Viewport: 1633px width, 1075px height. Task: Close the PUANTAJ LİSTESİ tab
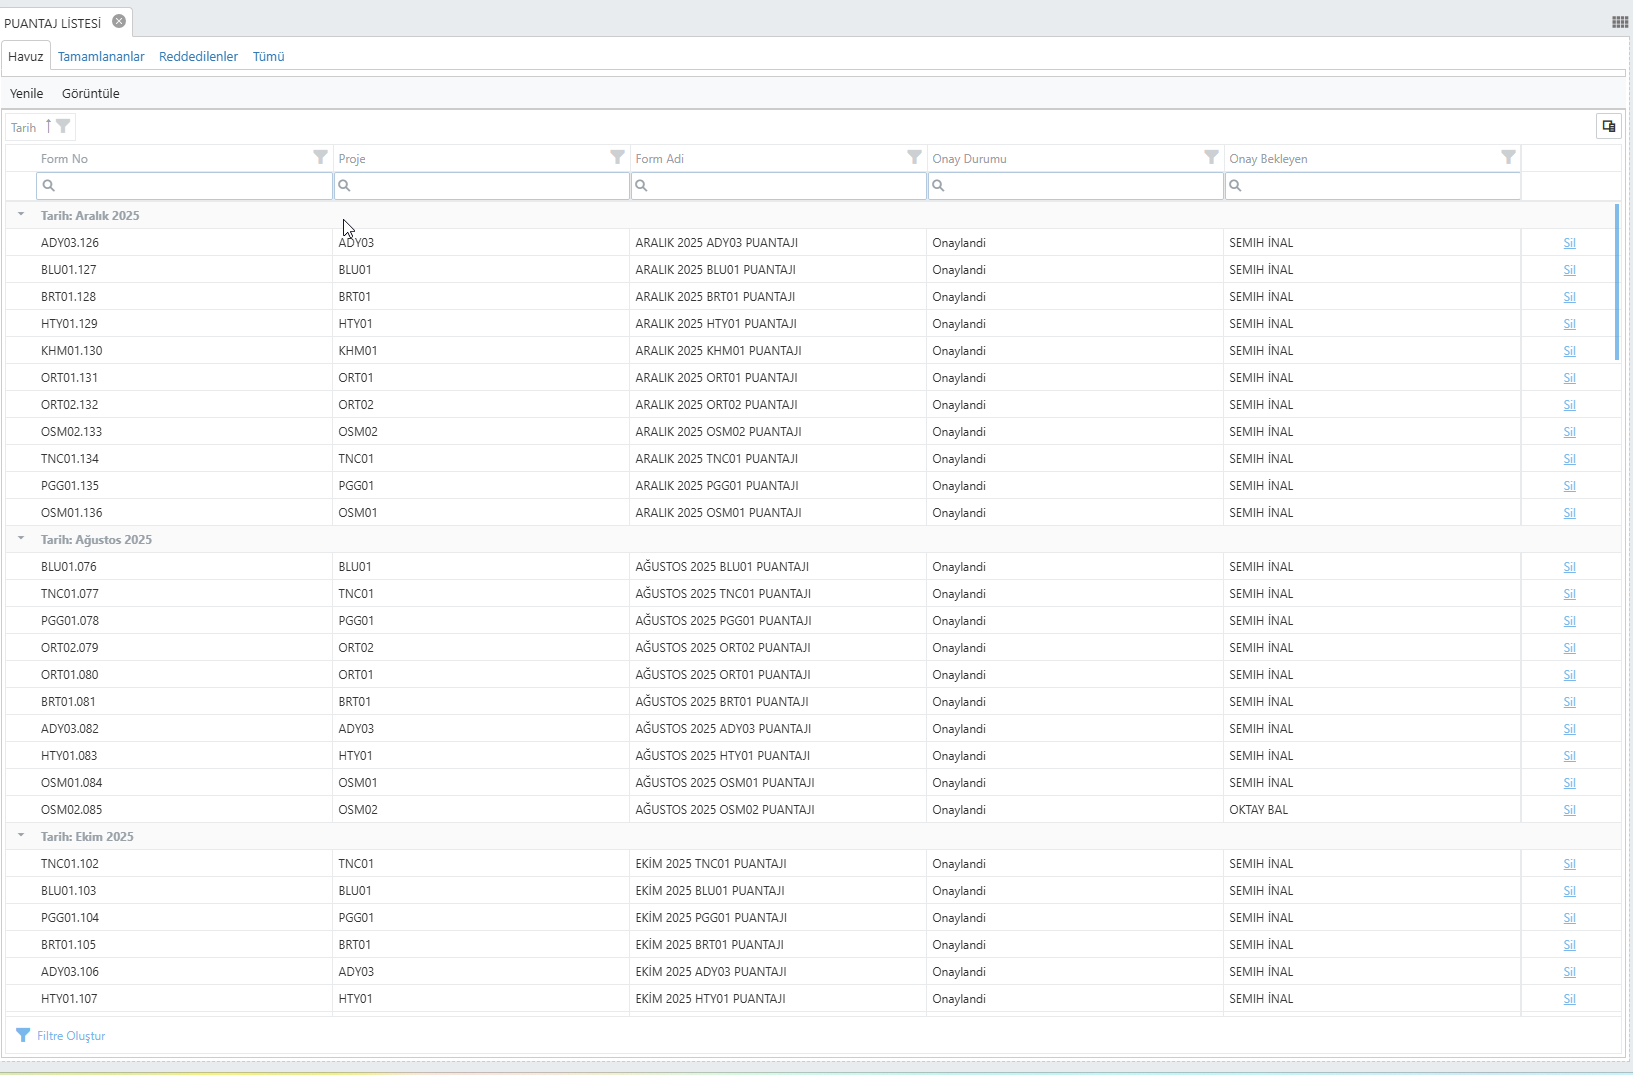click(x=119, y=21)
